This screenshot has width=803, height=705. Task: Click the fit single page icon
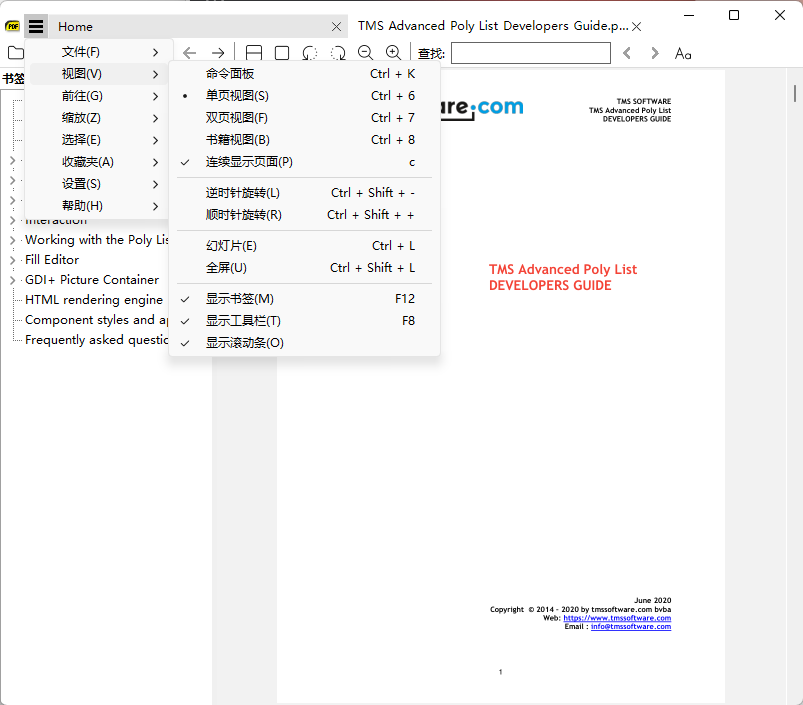tap(282, 53)
